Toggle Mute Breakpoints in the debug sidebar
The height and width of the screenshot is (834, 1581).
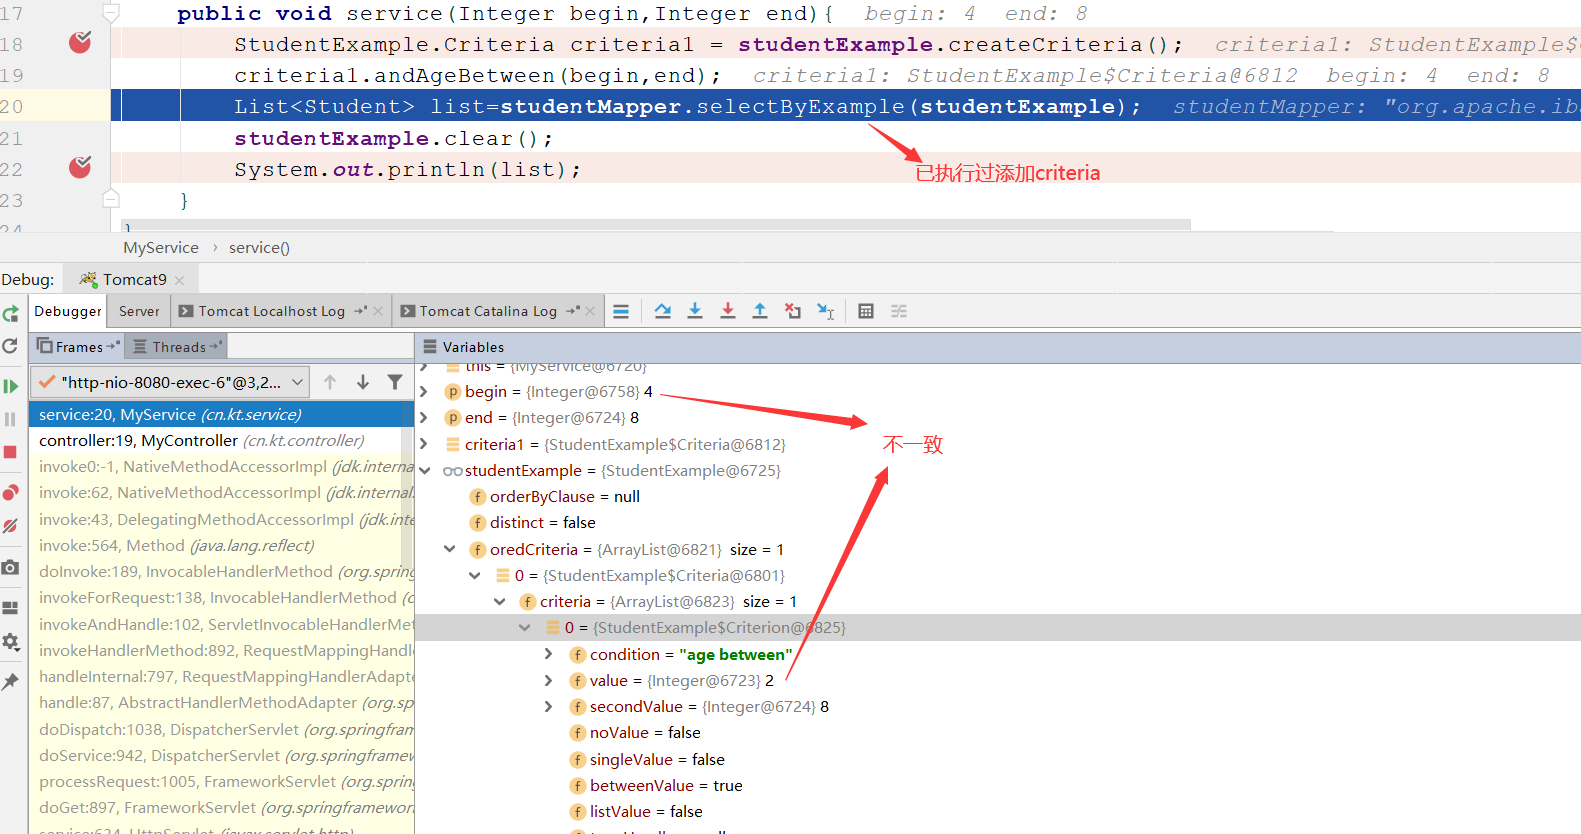coord(11,525)
